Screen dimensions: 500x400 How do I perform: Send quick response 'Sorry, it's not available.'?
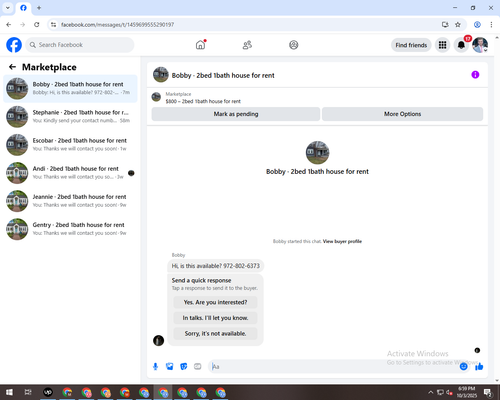pos(215,334)
